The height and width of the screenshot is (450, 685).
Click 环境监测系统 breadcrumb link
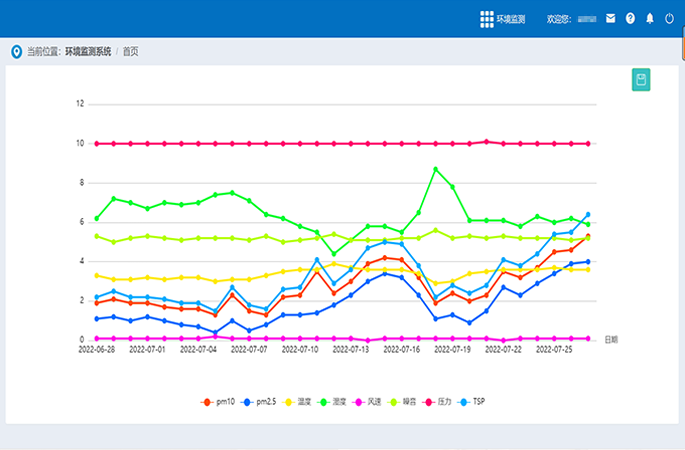[88, 51]
